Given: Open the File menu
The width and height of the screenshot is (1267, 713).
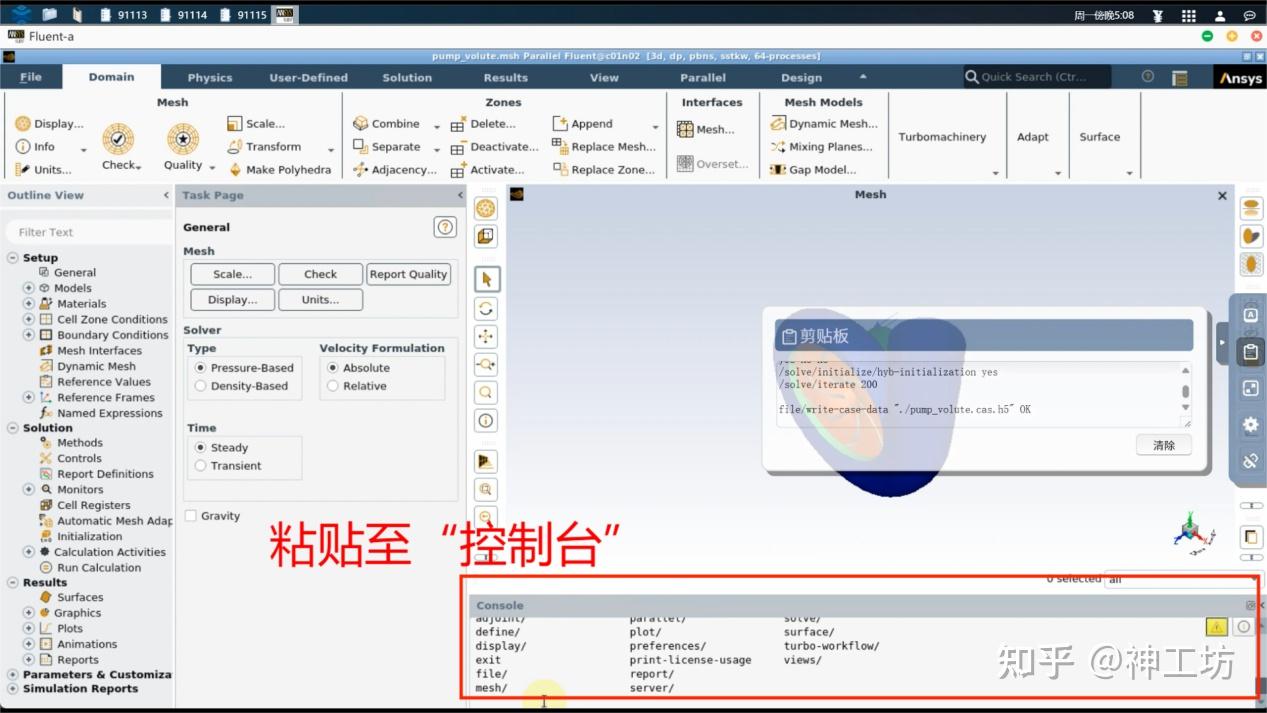Looking at the screenshot, I should (31, 77).
